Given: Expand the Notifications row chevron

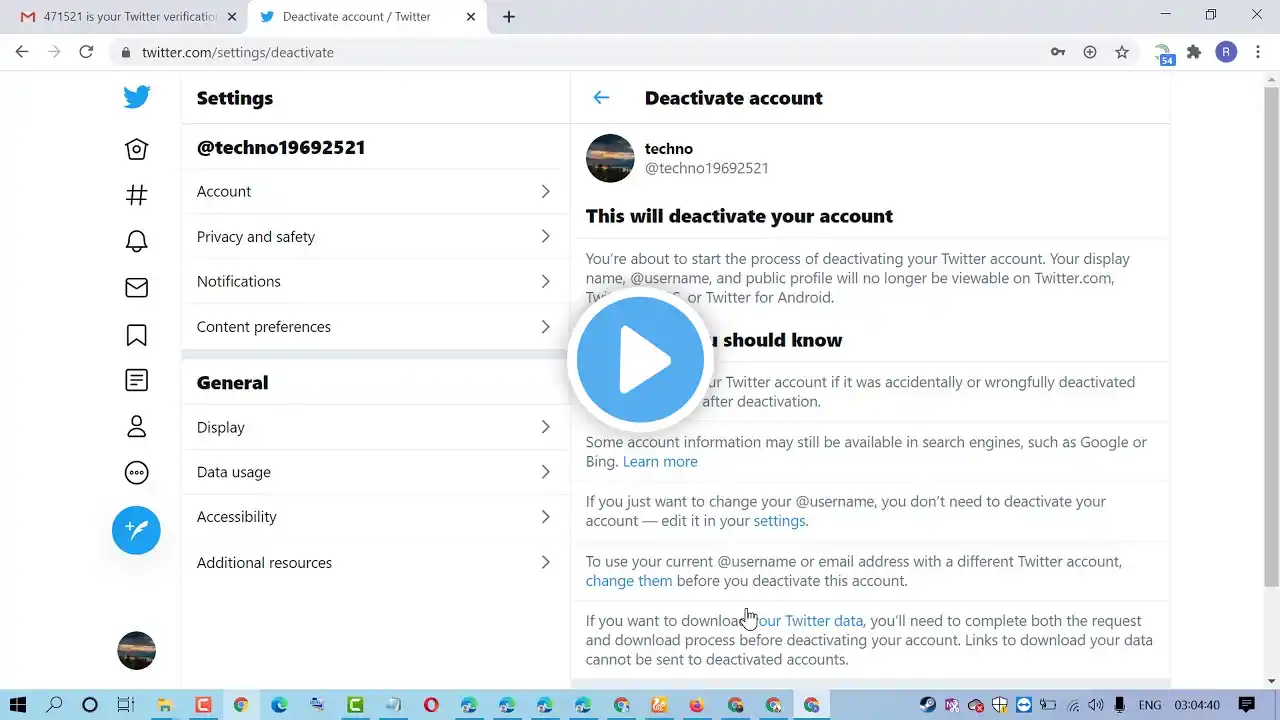Looking at the screenshot, I should point(545,281).
